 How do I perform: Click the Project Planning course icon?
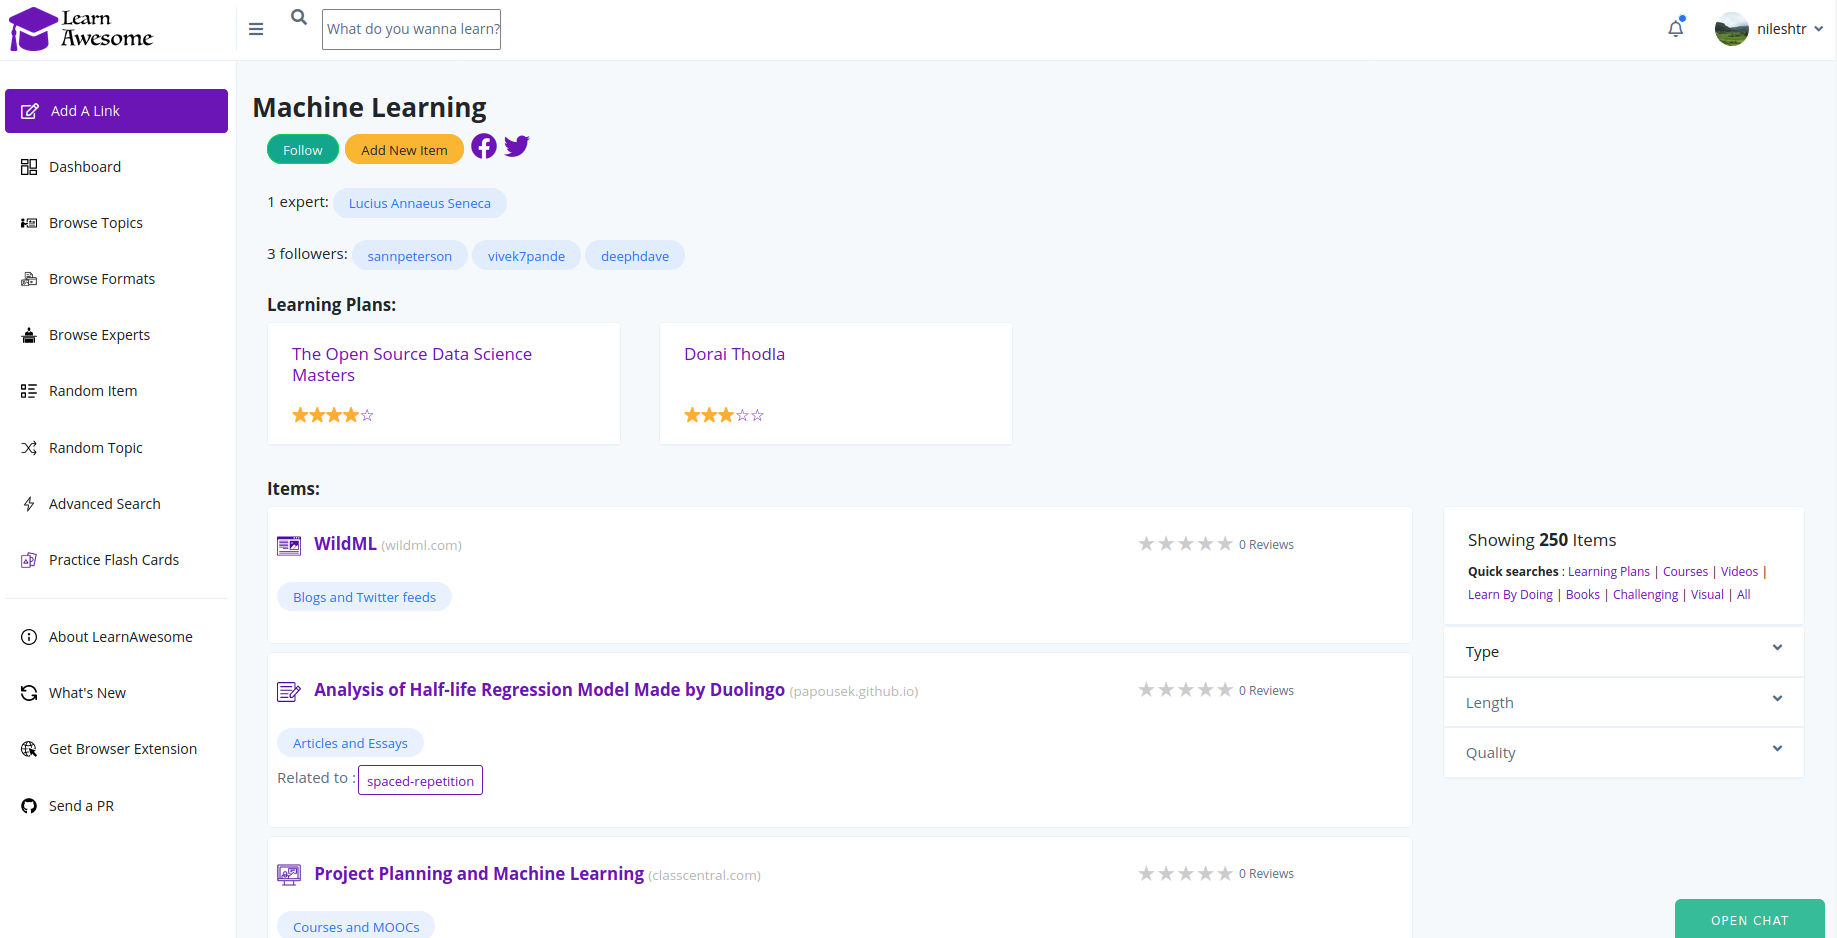(x=289, y=875)
